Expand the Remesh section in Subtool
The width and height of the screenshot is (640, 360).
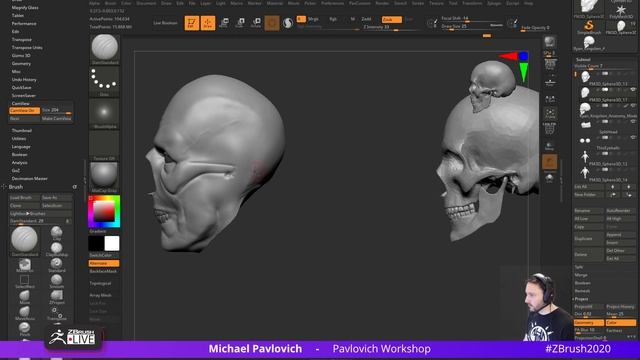click(582, 291)
